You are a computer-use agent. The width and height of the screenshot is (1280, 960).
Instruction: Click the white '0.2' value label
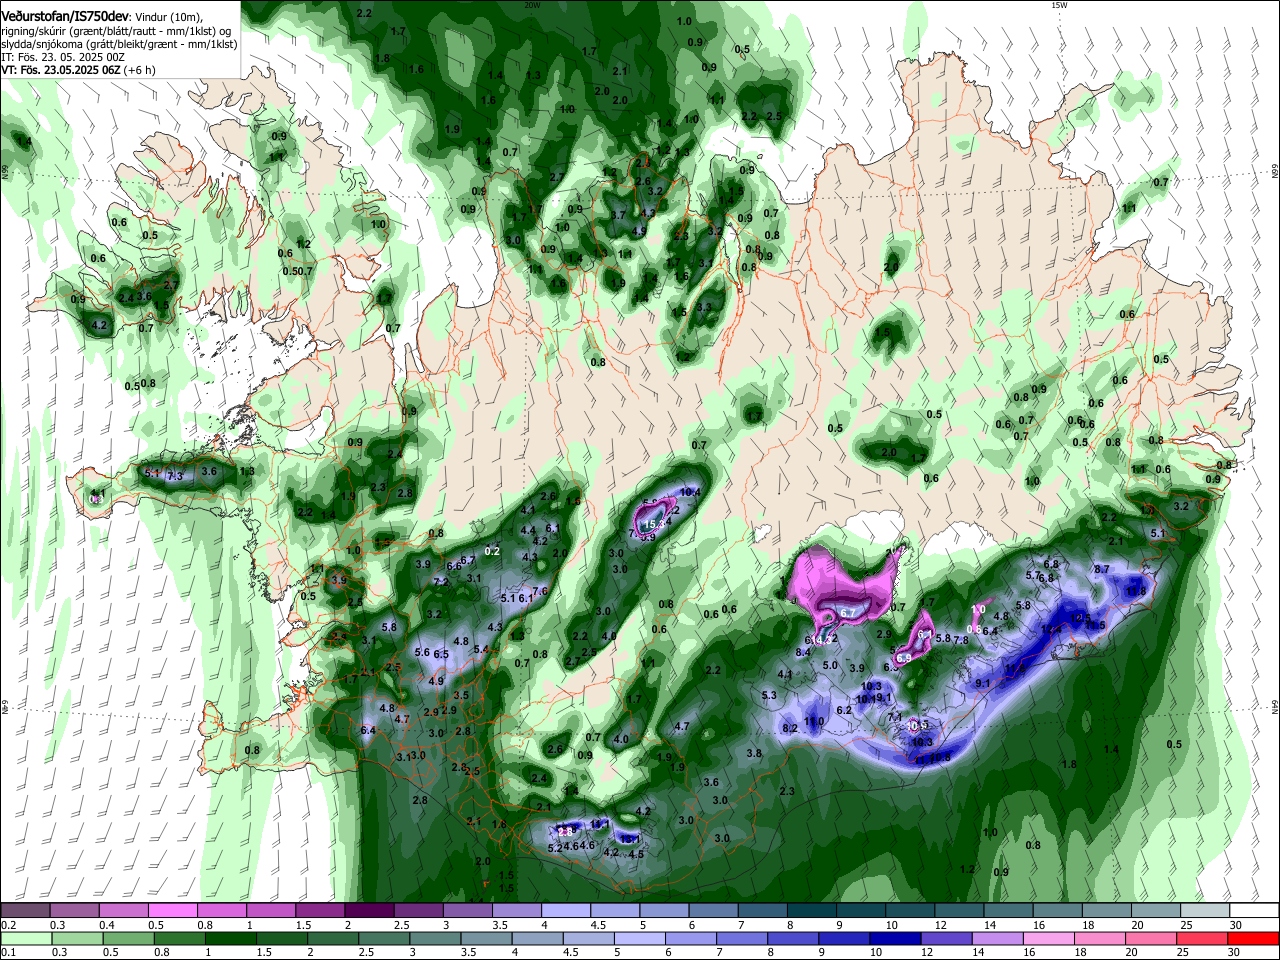pos(492,551)
